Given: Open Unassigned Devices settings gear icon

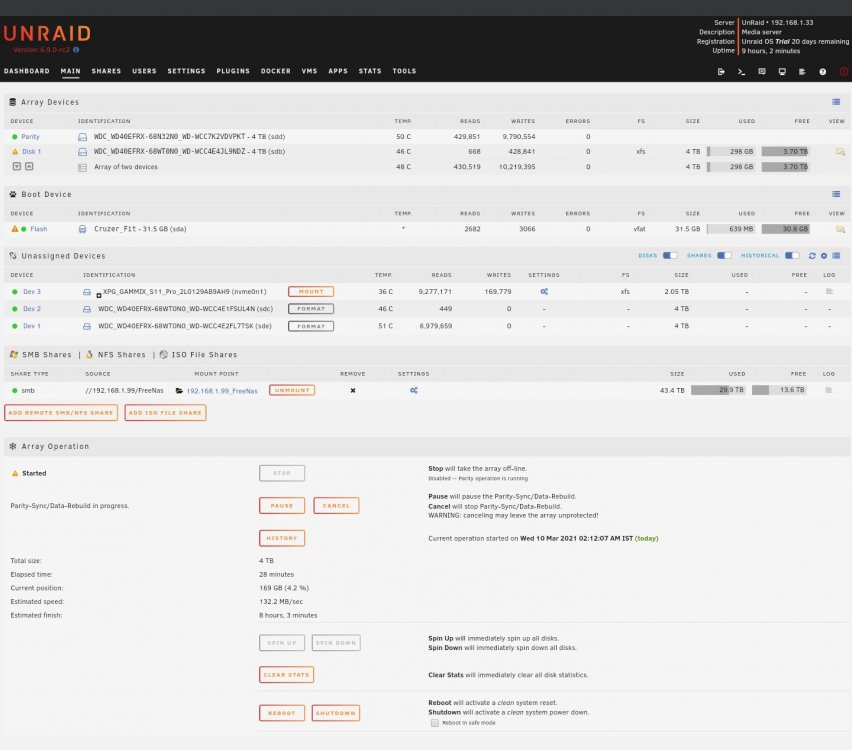Looking at the screenshot, I should [x=824, y=255].
